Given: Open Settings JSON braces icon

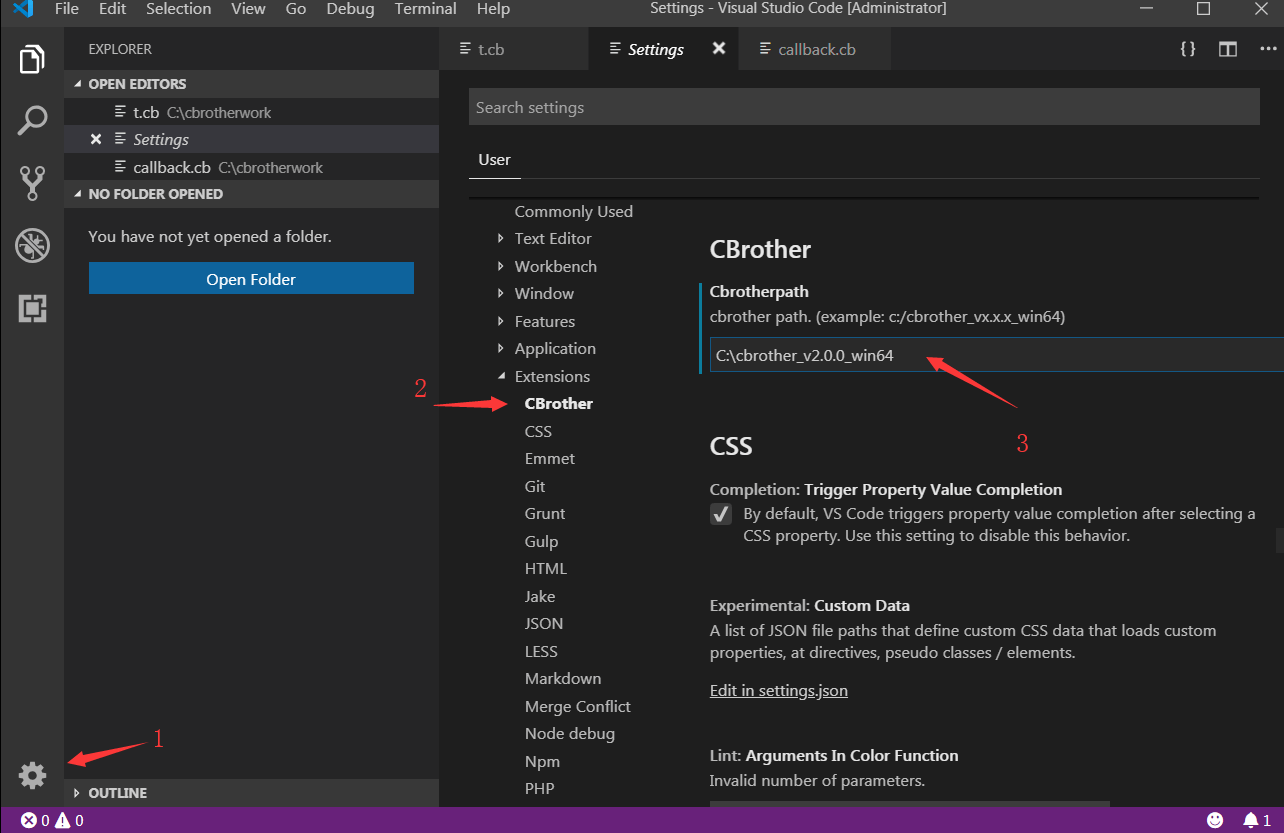Looking at the screenshot, I should coord(1188,49).
